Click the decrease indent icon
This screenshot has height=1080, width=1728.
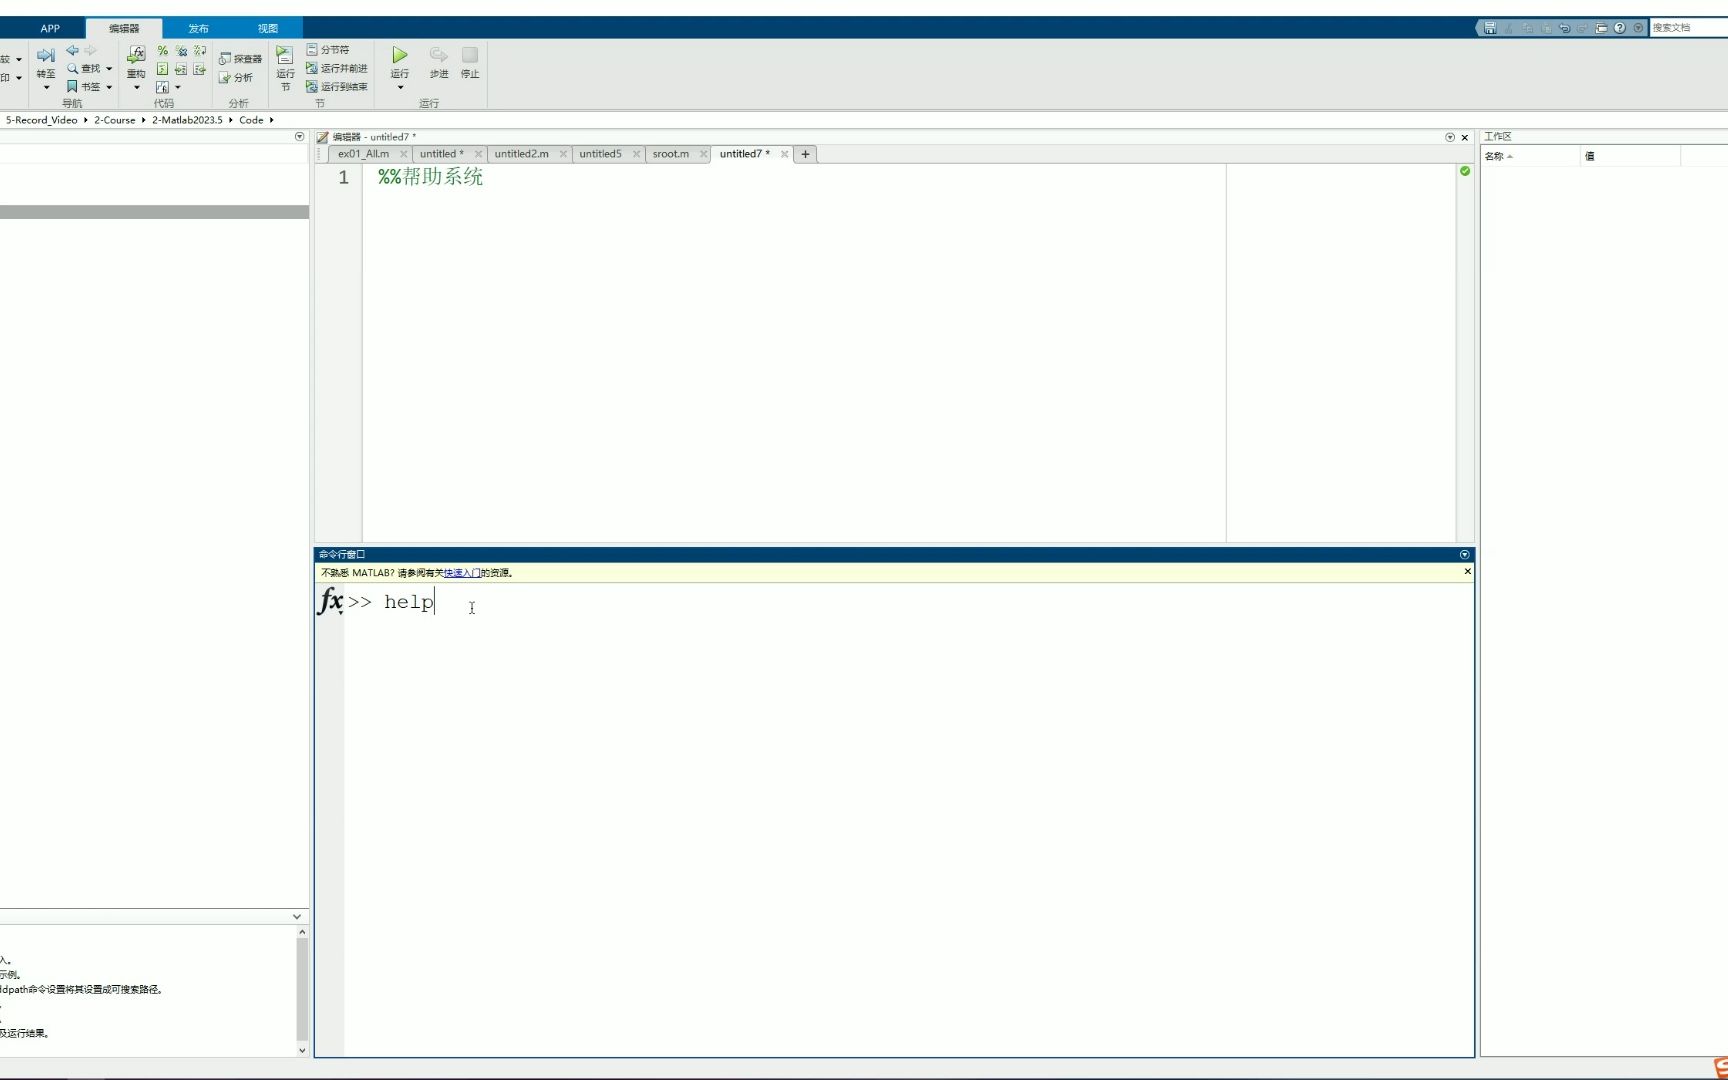[x=200, y=69]
